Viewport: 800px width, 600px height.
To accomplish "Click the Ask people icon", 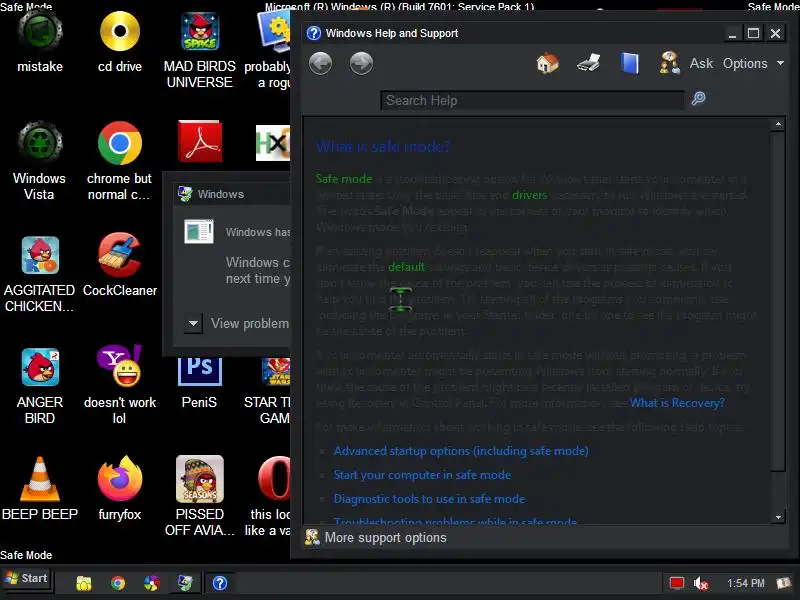I will [x=669, y=63].
